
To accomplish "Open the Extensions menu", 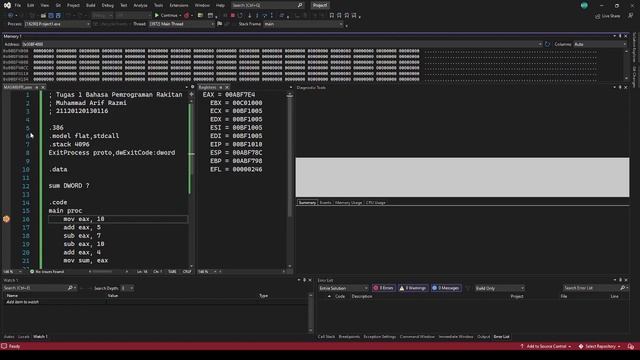I will 179,5.
